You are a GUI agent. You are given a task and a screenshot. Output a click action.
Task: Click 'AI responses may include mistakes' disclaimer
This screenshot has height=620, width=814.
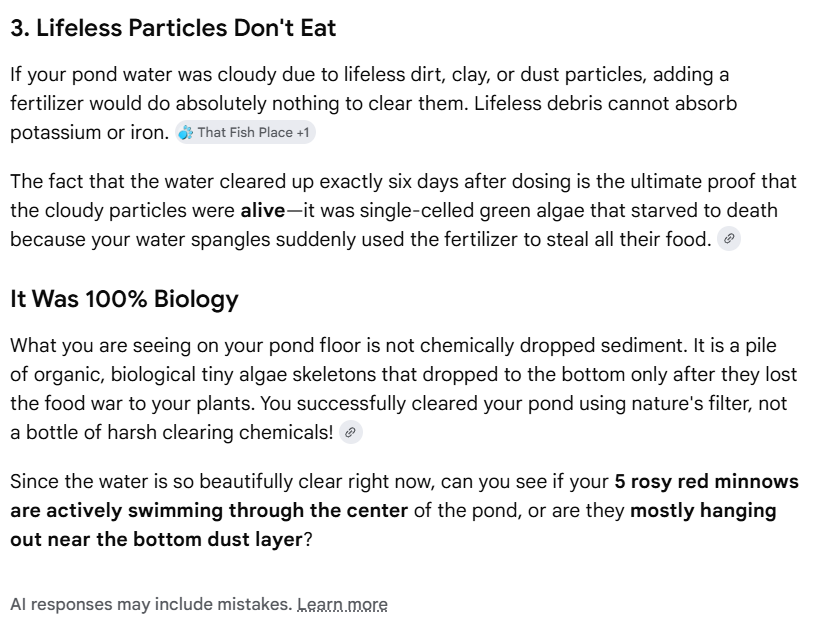click(151, 604)
